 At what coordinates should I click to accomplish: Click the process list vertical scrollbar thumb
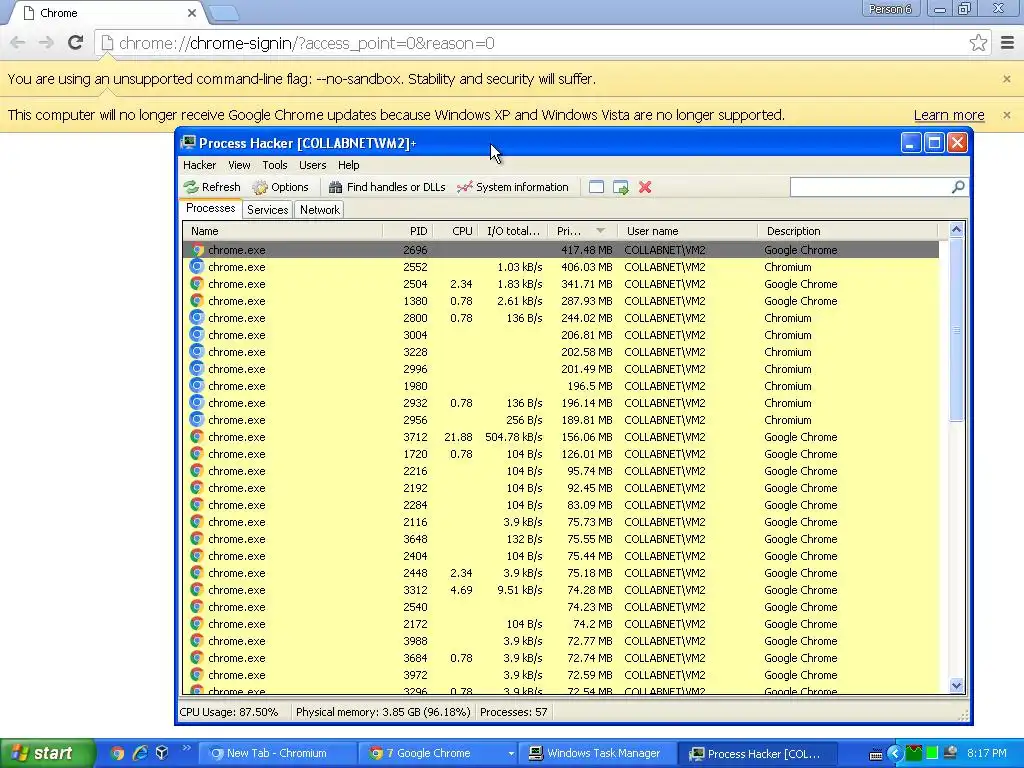click(x=957, y=330)
